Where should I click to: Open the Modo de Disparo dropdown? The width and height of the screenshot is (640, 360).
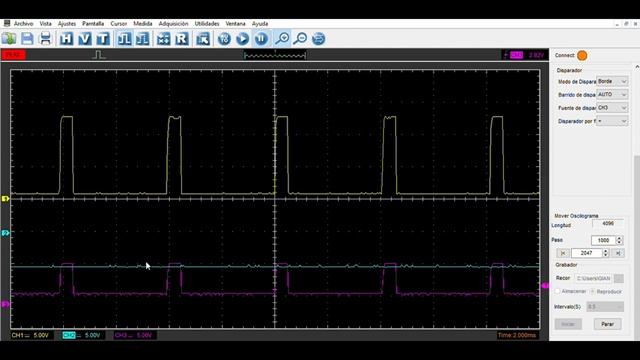[x=612, y=82]
